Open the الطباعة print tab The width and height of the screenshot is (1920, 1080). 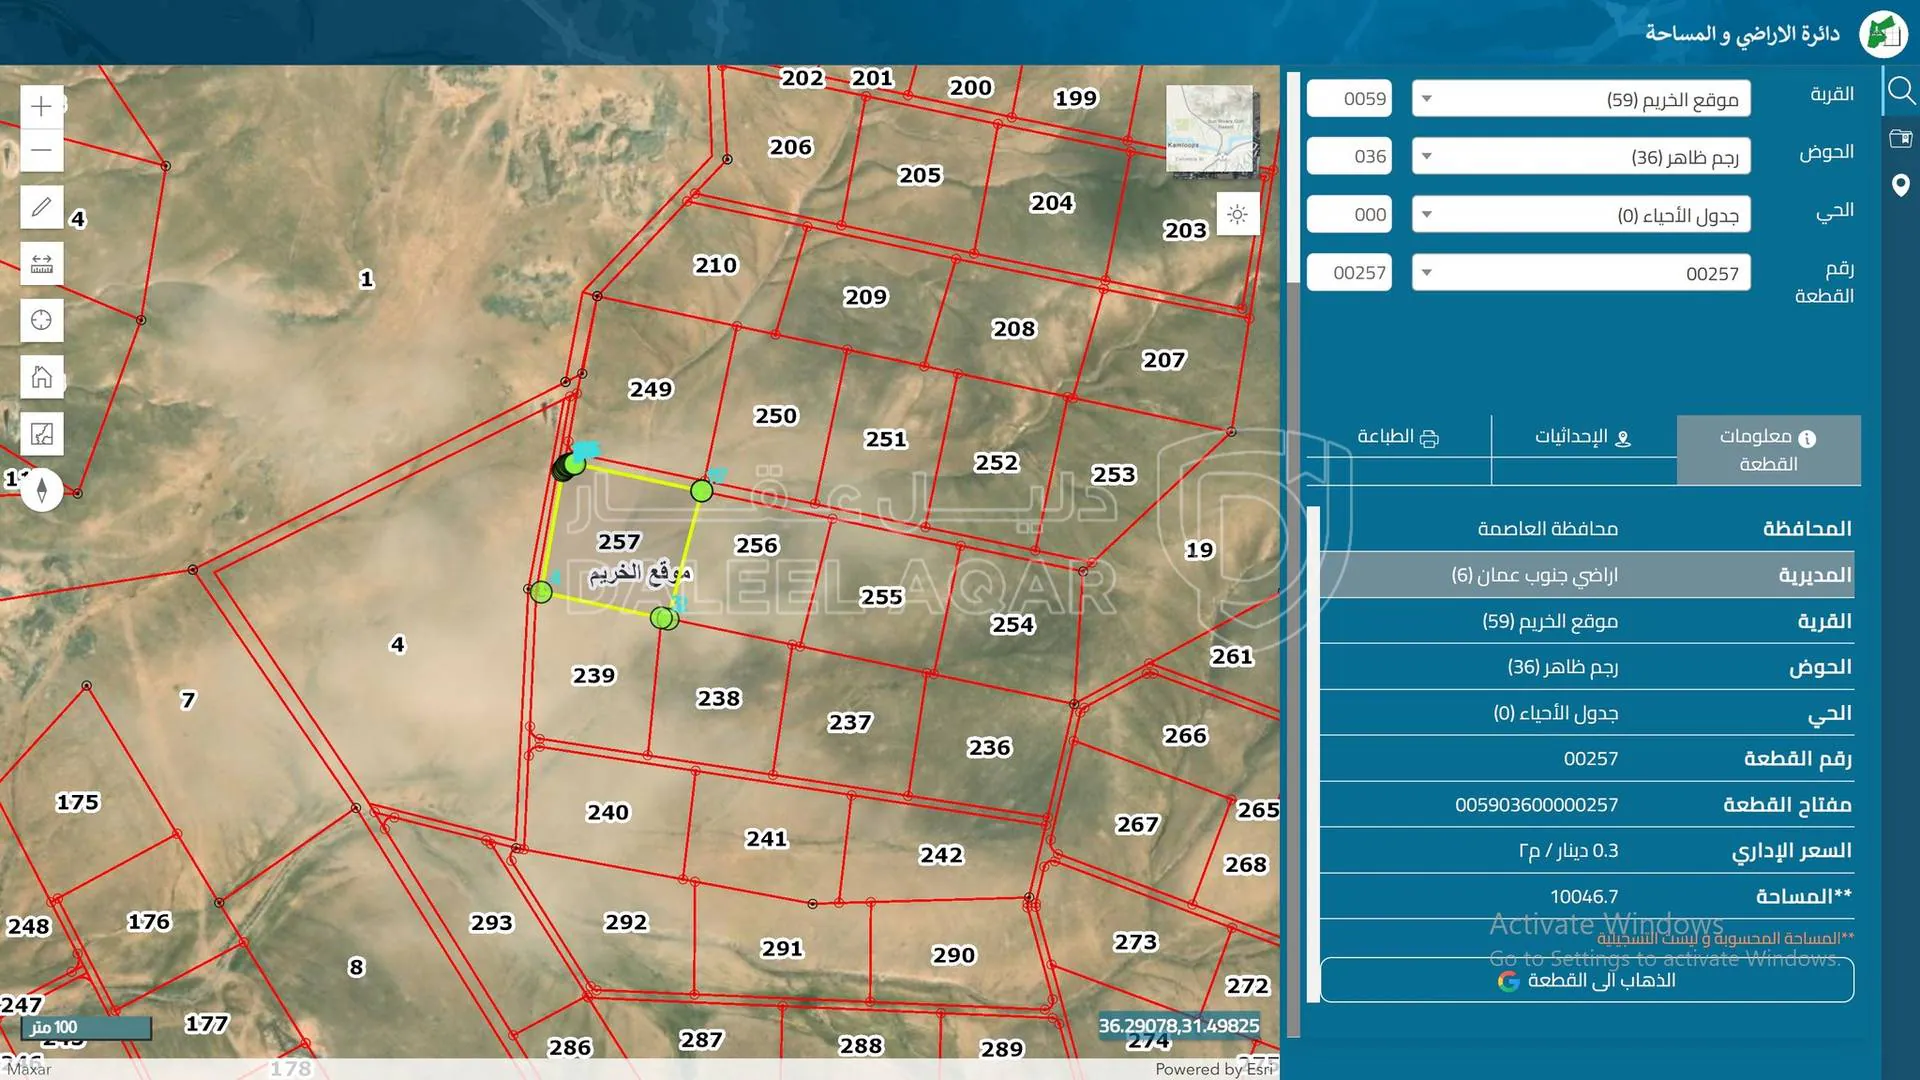[1398, 436]
